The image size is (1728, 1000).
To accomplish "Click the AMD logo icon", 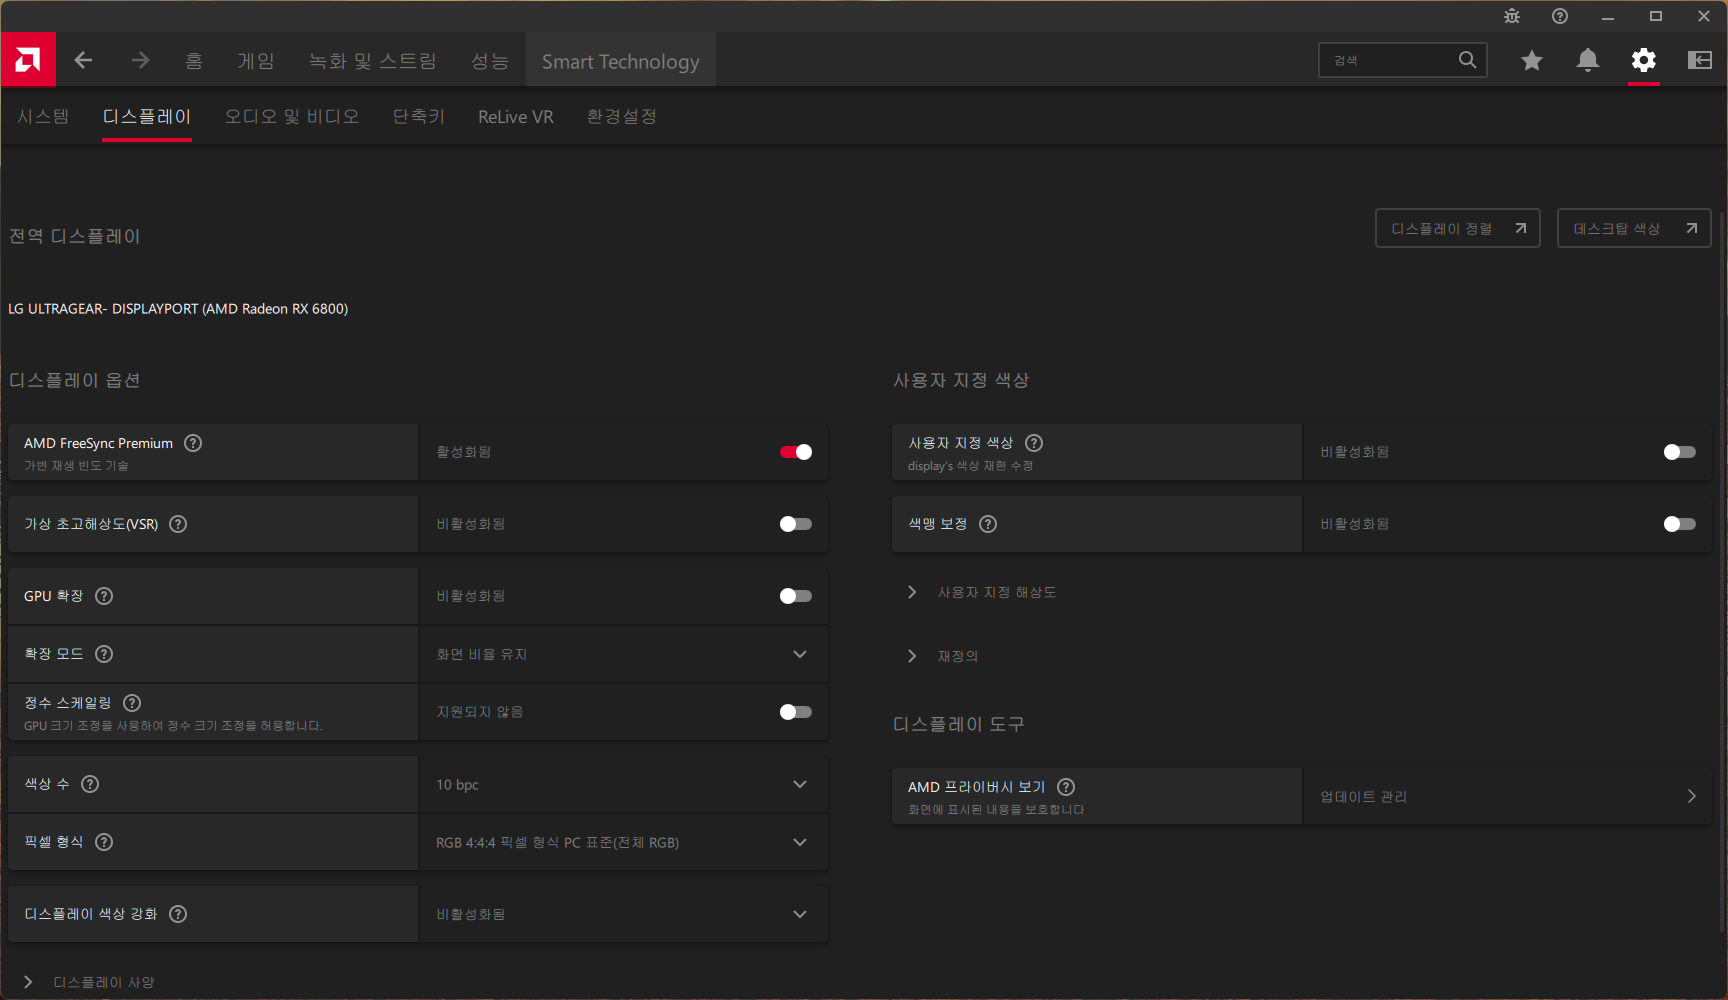I will pos(28,60).
